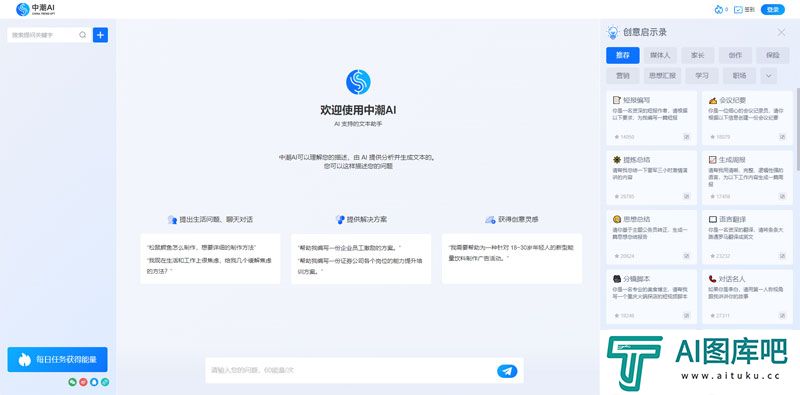The width and height of the screenshot is (800, 395).
Task: Click the 企业员工激励方案 example prompt
Action: pos(349,248)
